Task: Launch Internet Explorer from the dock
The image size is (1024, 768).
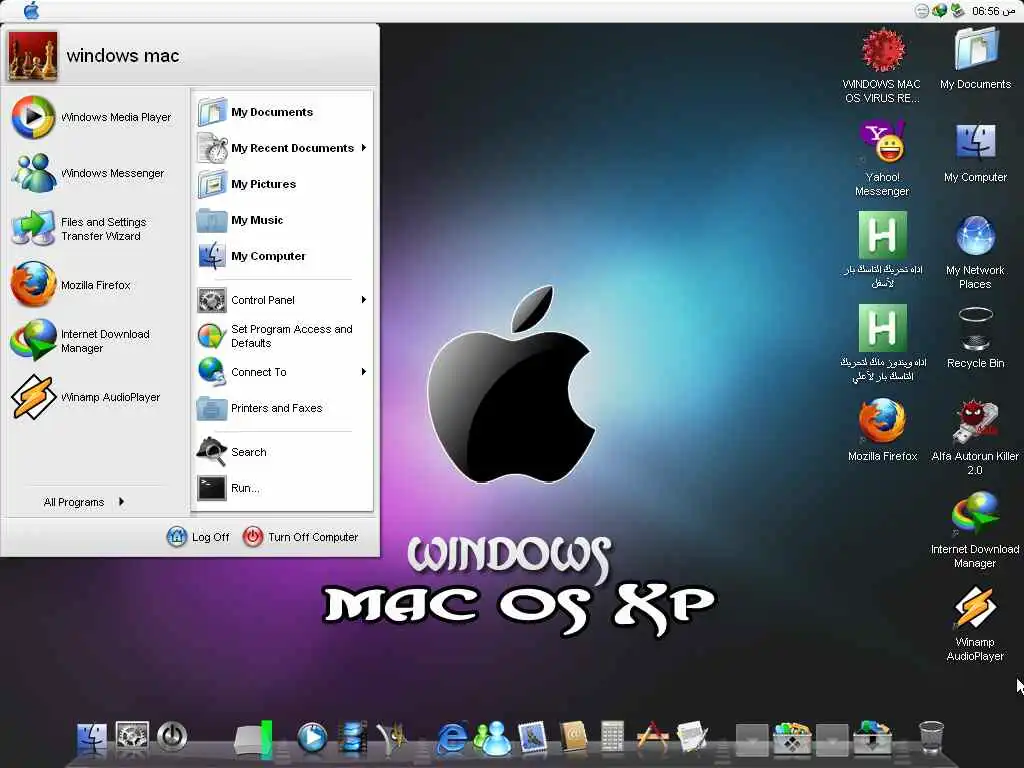Action: coord(452,739)
